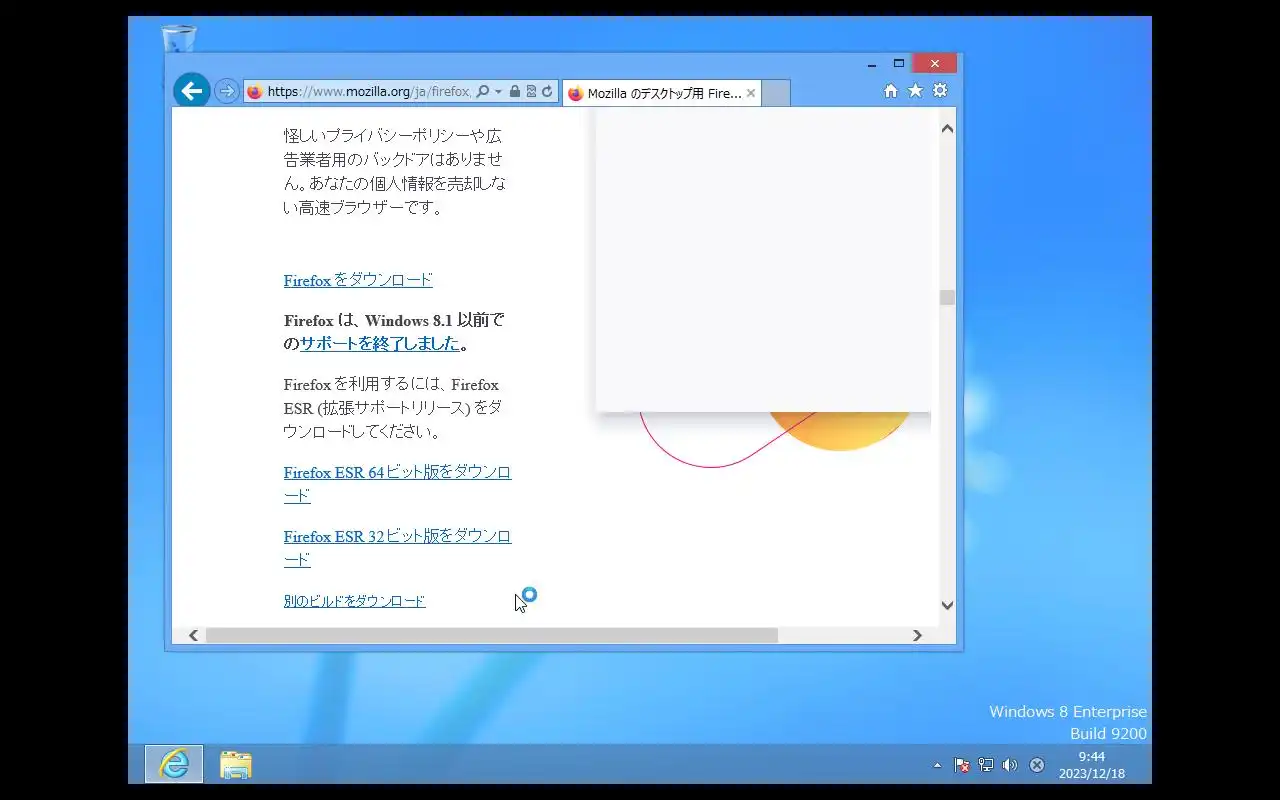Click the circled X tray icon
Image resolution: width=1280 pixels, height=800 pixels.
[x=1037, y=765]
